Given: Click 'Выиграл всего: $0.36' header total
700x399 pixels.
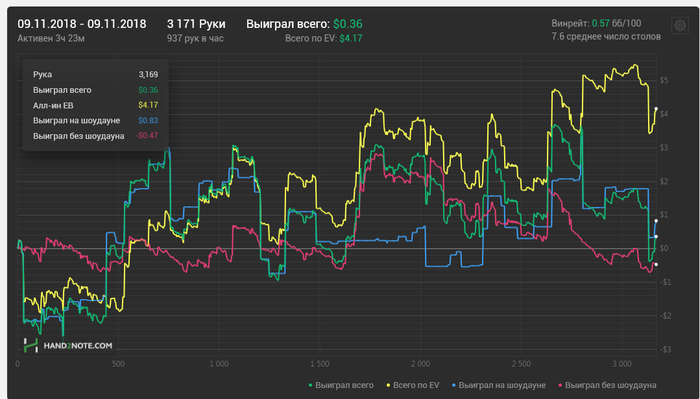Looking at the screenshot, I should [304, 24].
